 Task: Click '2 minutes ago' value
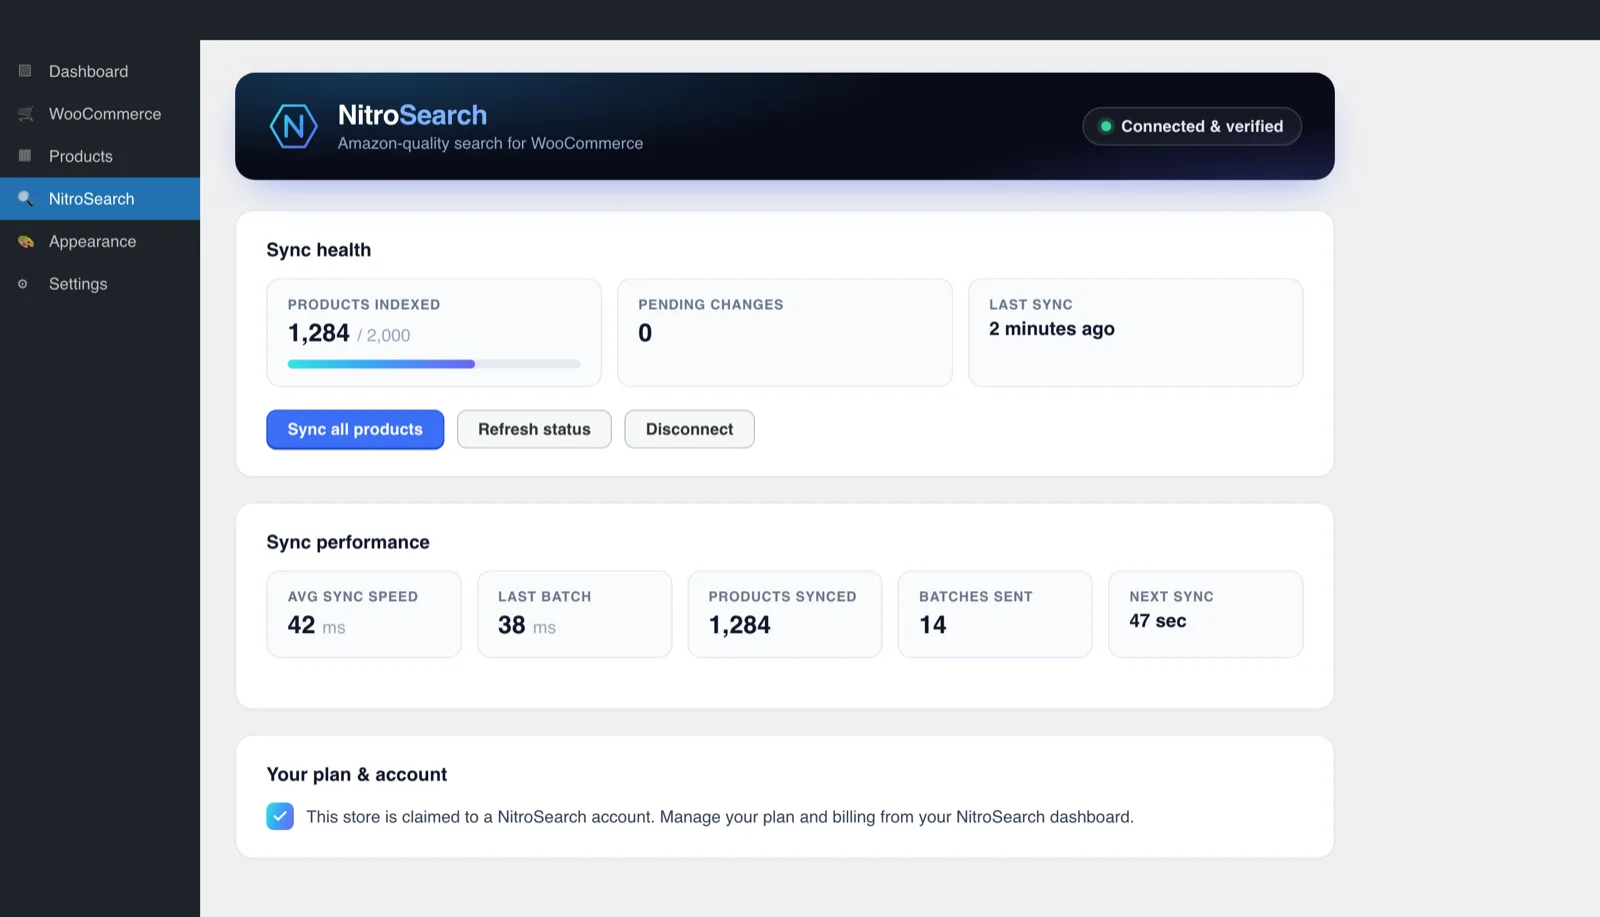tap(1052, 329)
